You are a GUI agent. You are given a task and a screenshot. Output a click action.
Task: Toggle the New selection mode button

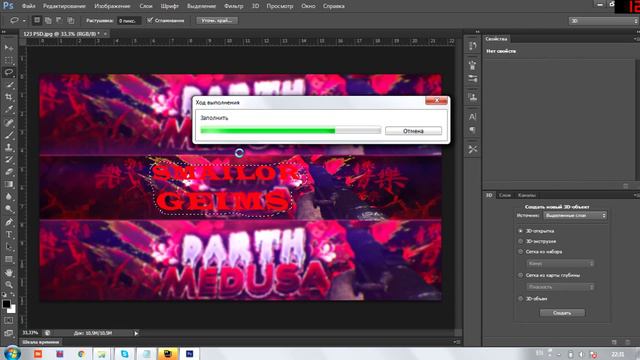tap(37, 20)
